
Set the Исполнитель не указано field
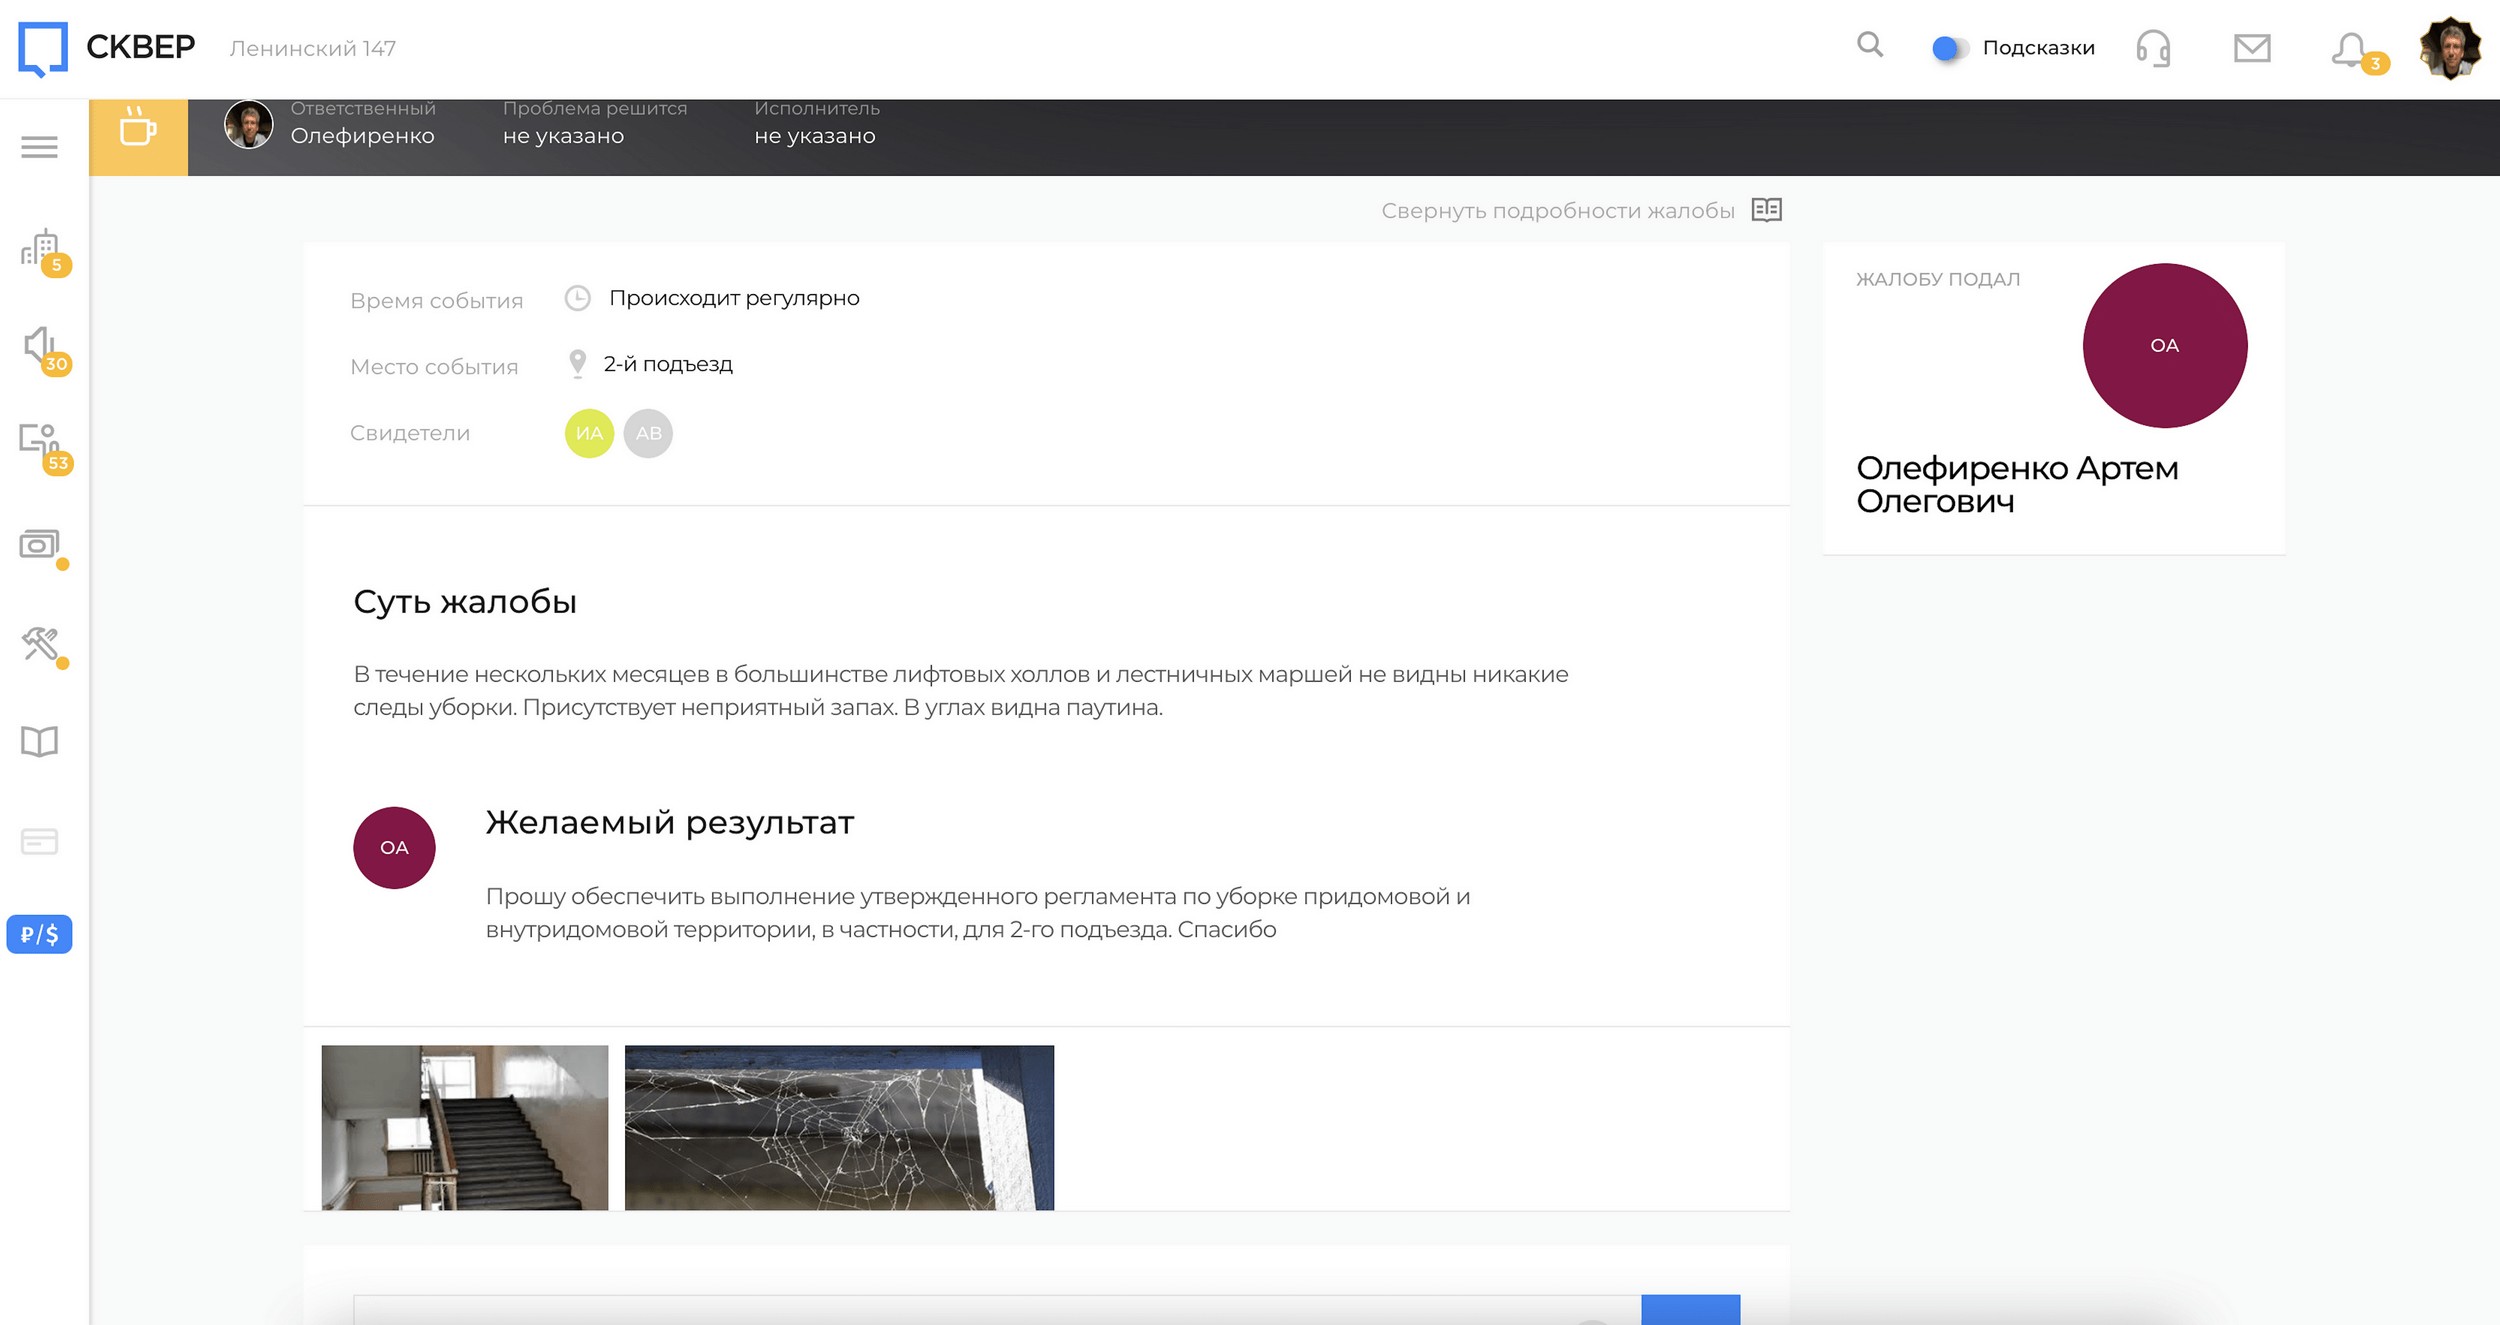point(815,126)
